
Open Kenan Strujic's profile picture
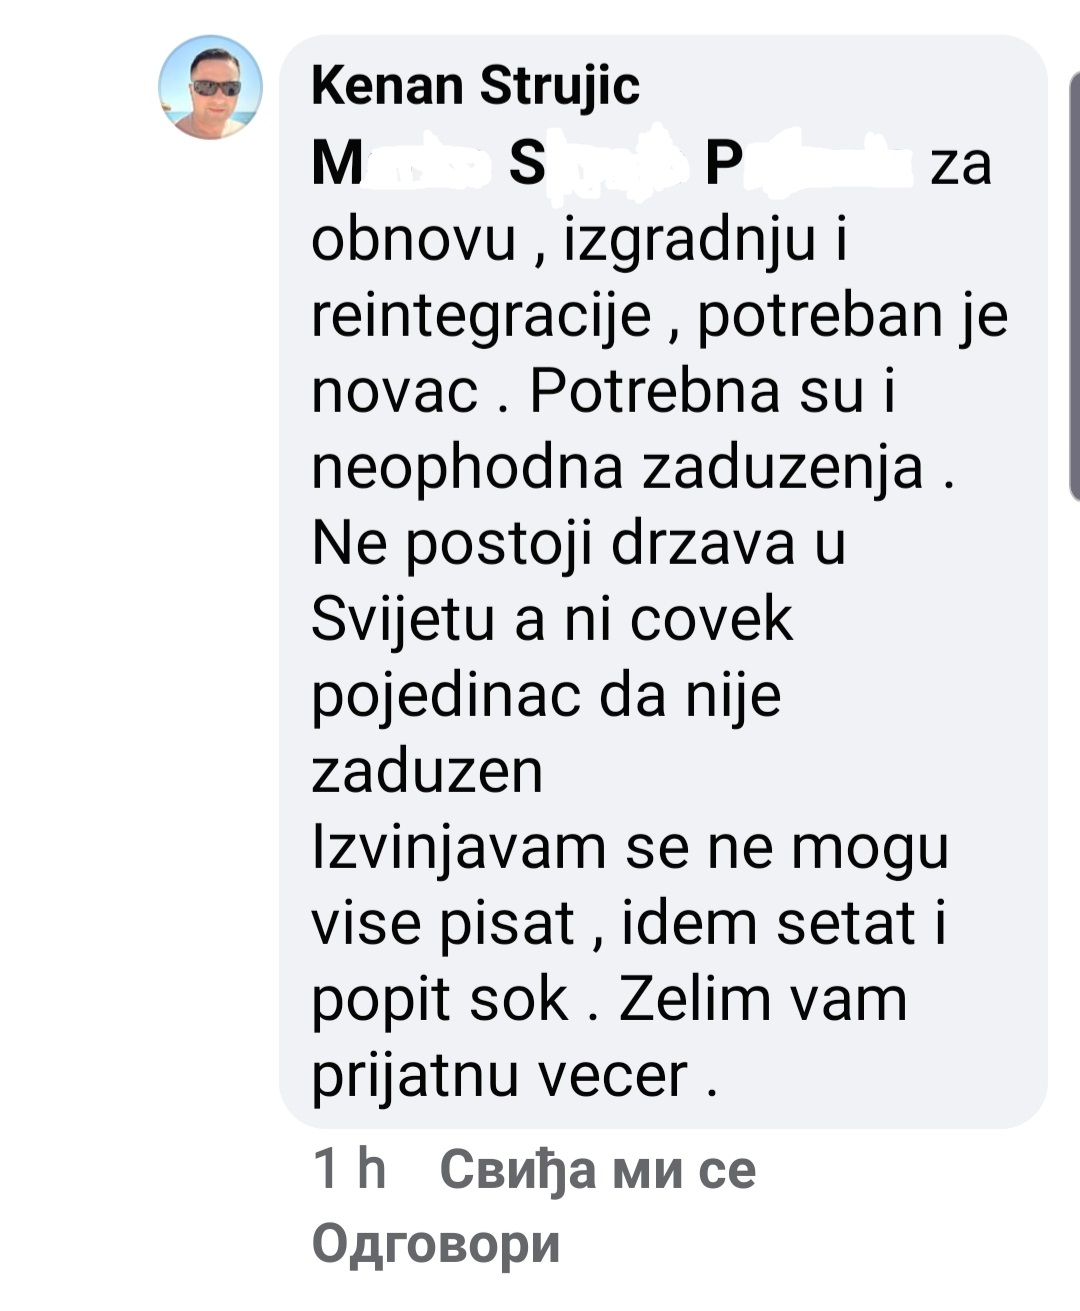click(x=211, y=87)
